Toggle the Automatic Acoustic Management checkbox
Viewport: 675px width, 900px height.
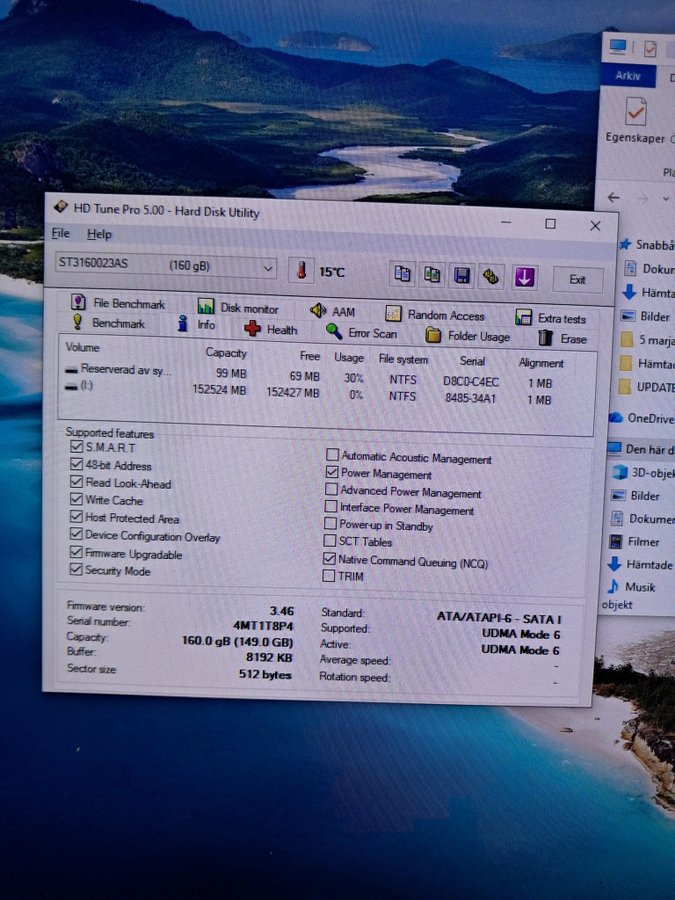[x=333, y=457]
